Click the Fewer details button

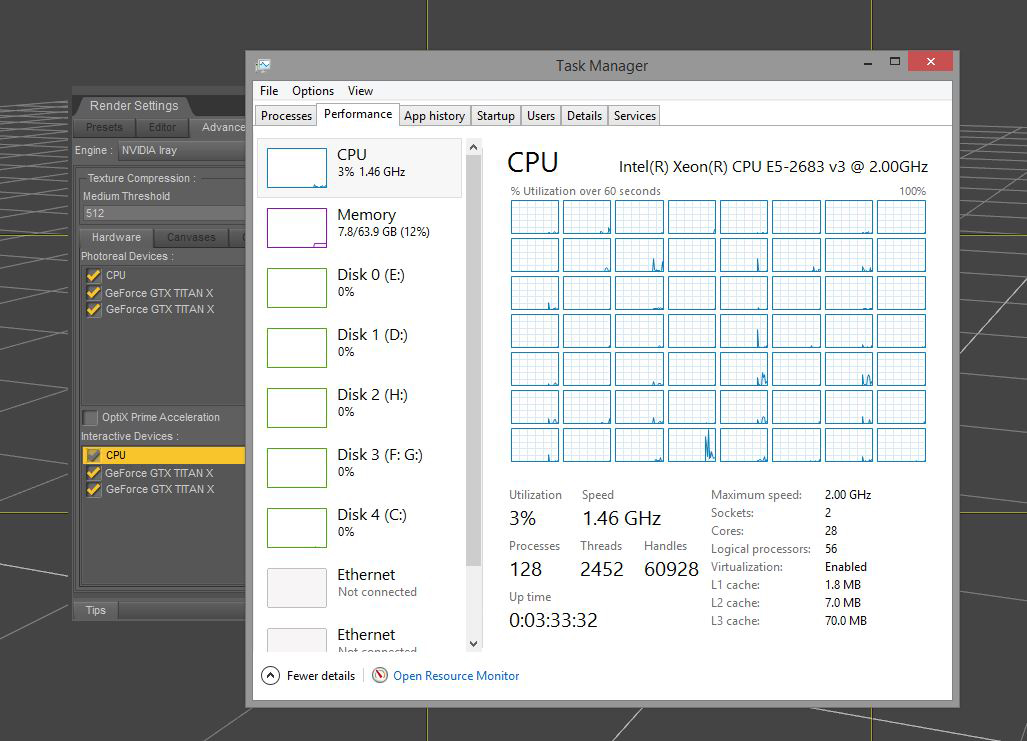320,676
